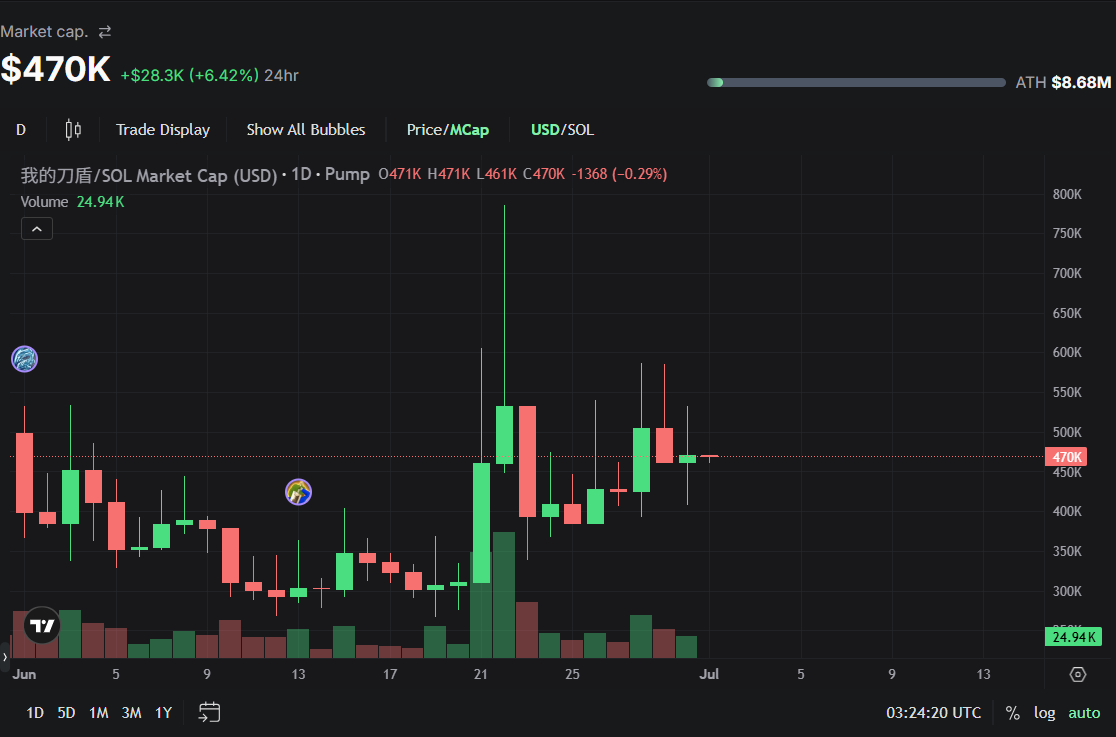Image resolution: width=1116 pixels, height=737 pixels.
Task: Expand the left panel arrow at chart edge
Action: click(x=4, y=657)
